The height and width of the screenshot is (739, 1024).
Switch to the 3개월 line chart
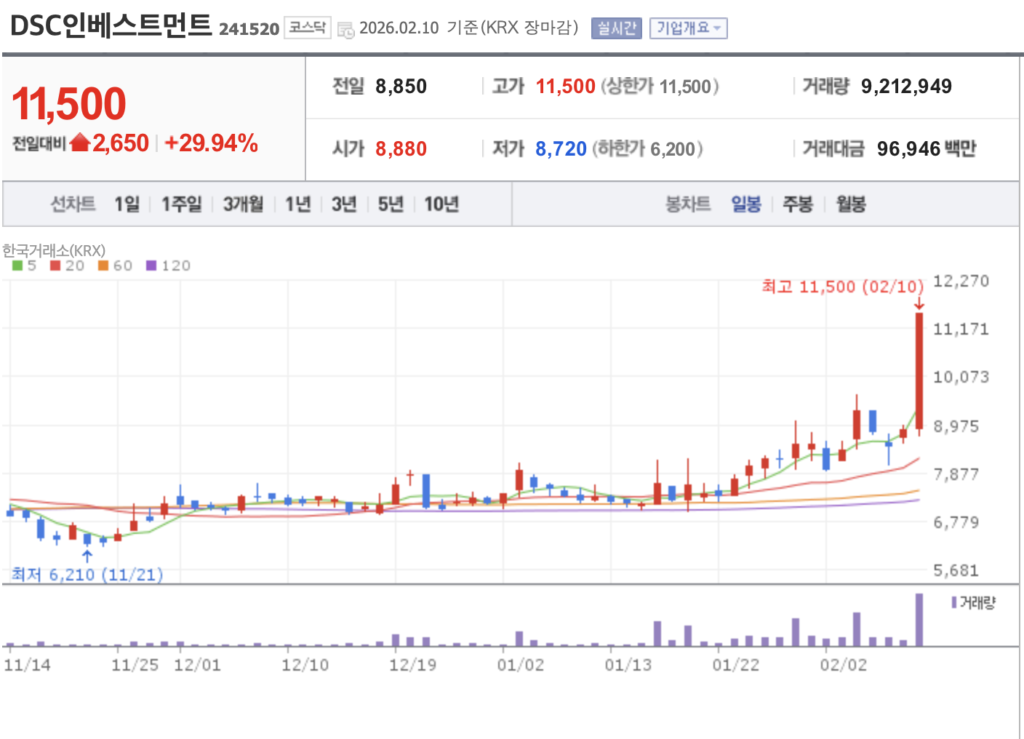tap(243, 204)
